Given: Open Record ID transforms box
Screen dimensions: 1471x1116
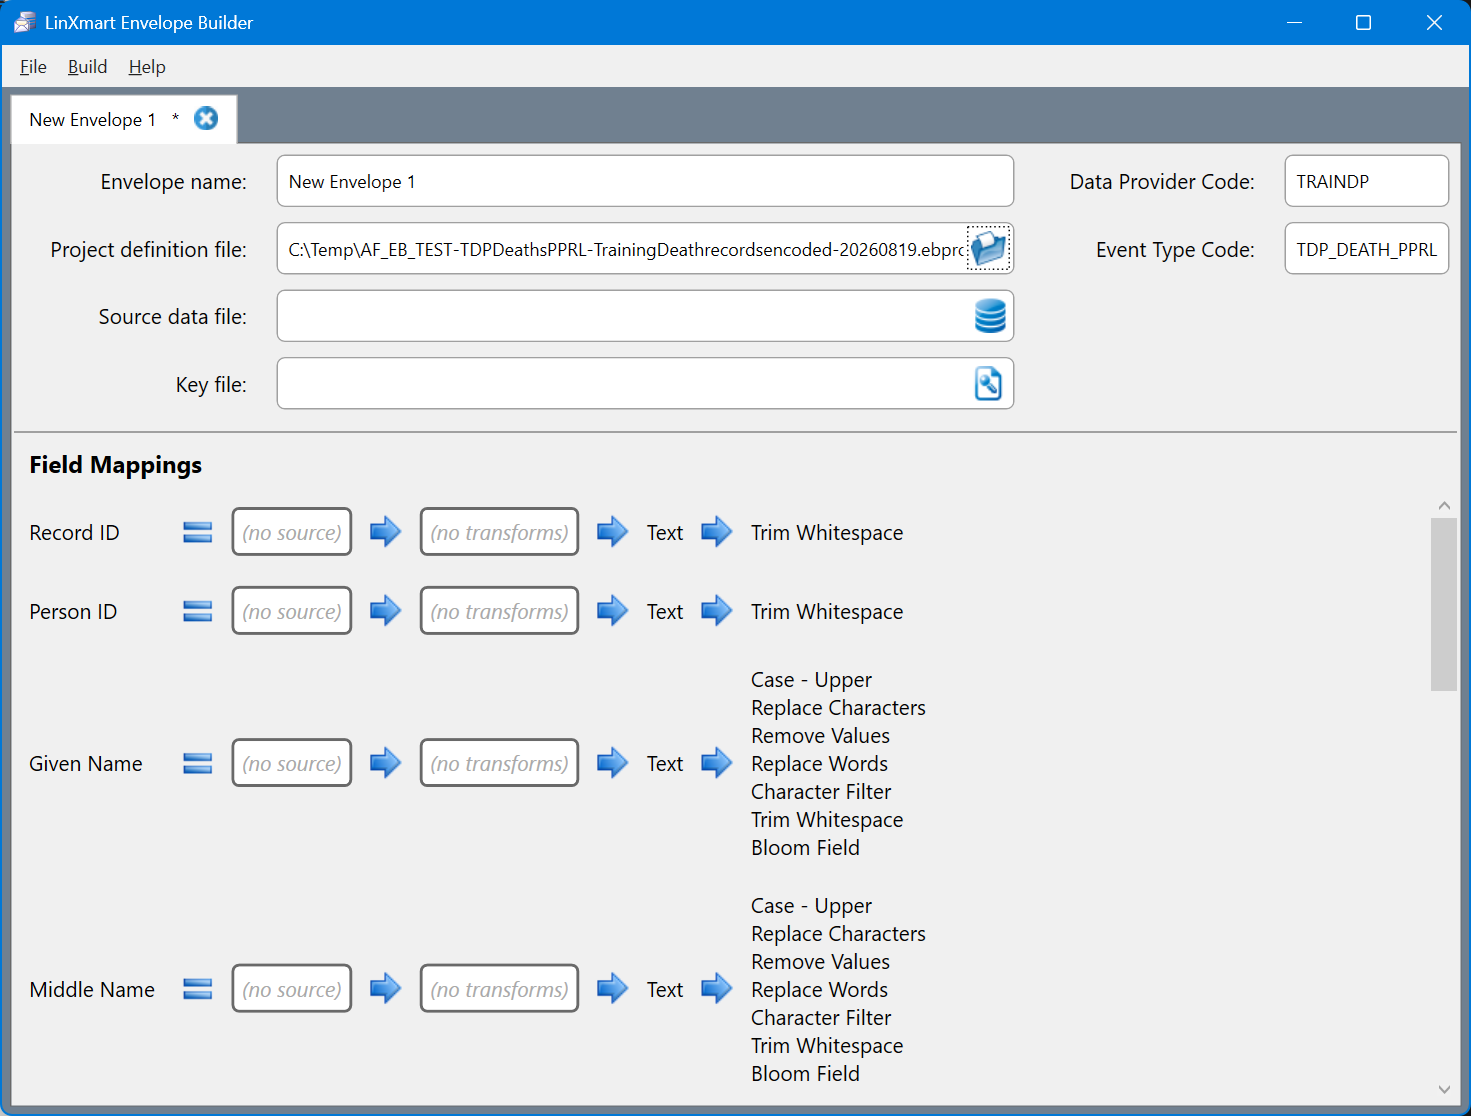Looking at the screenshot, I should tap(499, 533).
